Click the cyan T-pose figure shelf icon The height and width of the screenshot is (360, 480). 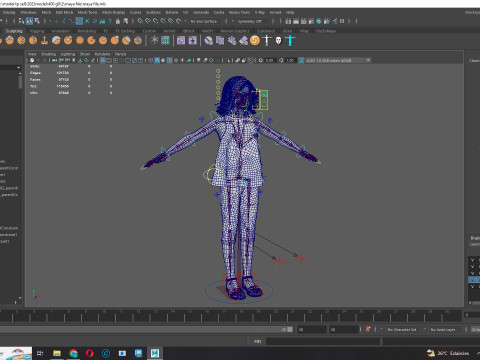pos(290,41)
